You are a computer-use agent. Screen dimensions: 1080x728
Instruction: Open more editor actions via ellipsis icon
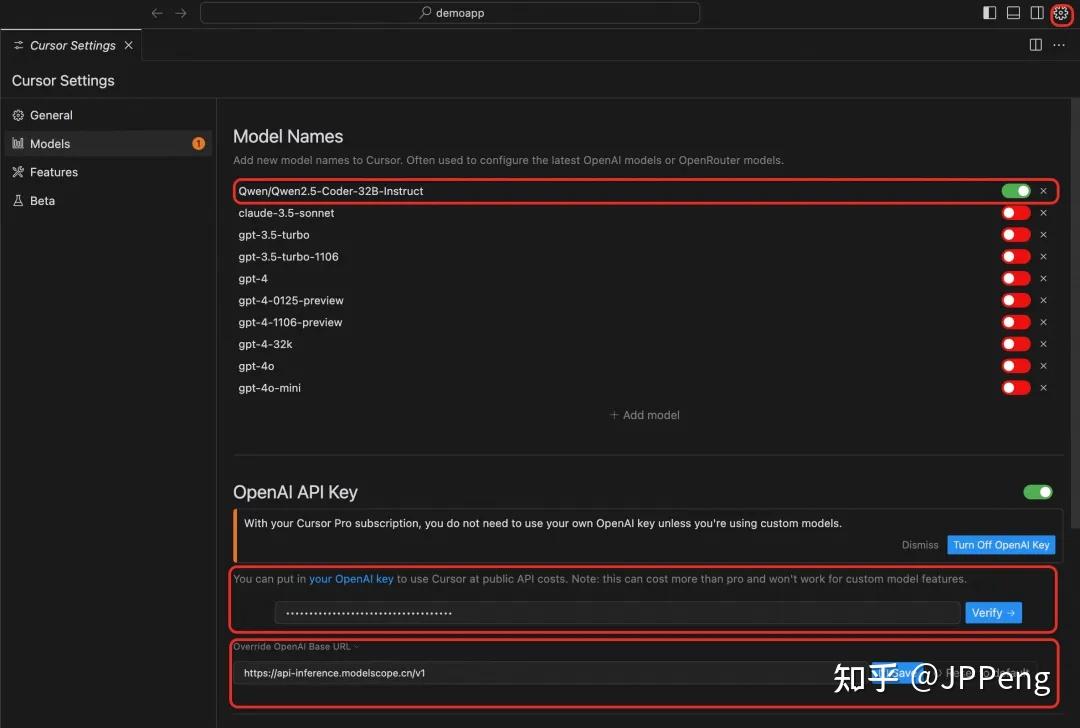[1059, 44]
